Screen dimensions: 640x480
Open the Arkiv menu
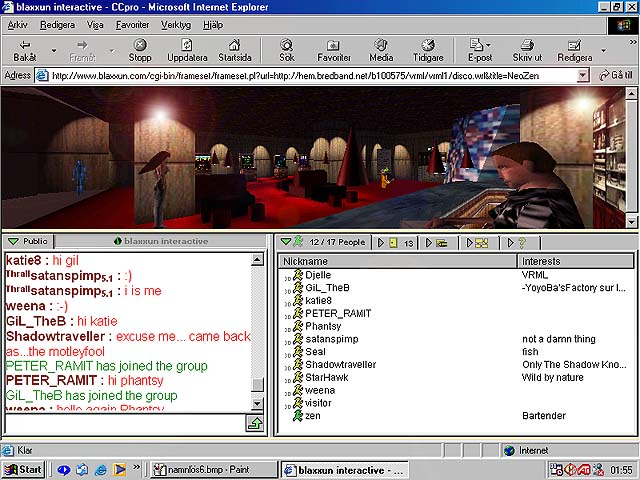18,25
